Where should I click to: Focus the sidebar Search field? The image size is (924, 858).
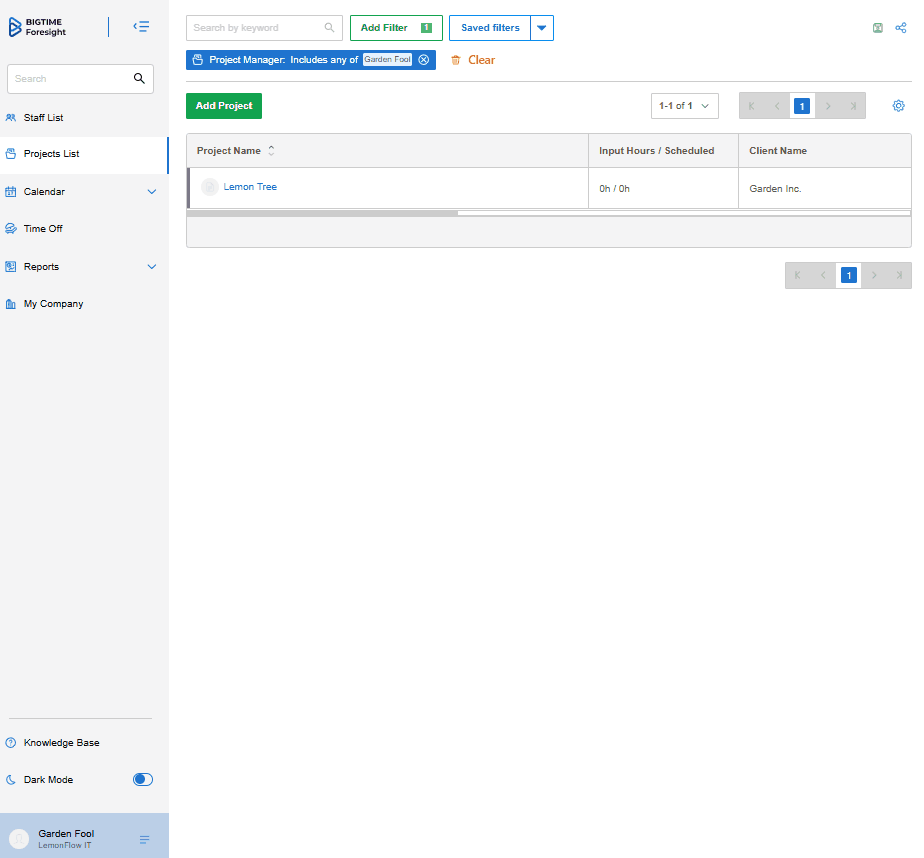80,79
